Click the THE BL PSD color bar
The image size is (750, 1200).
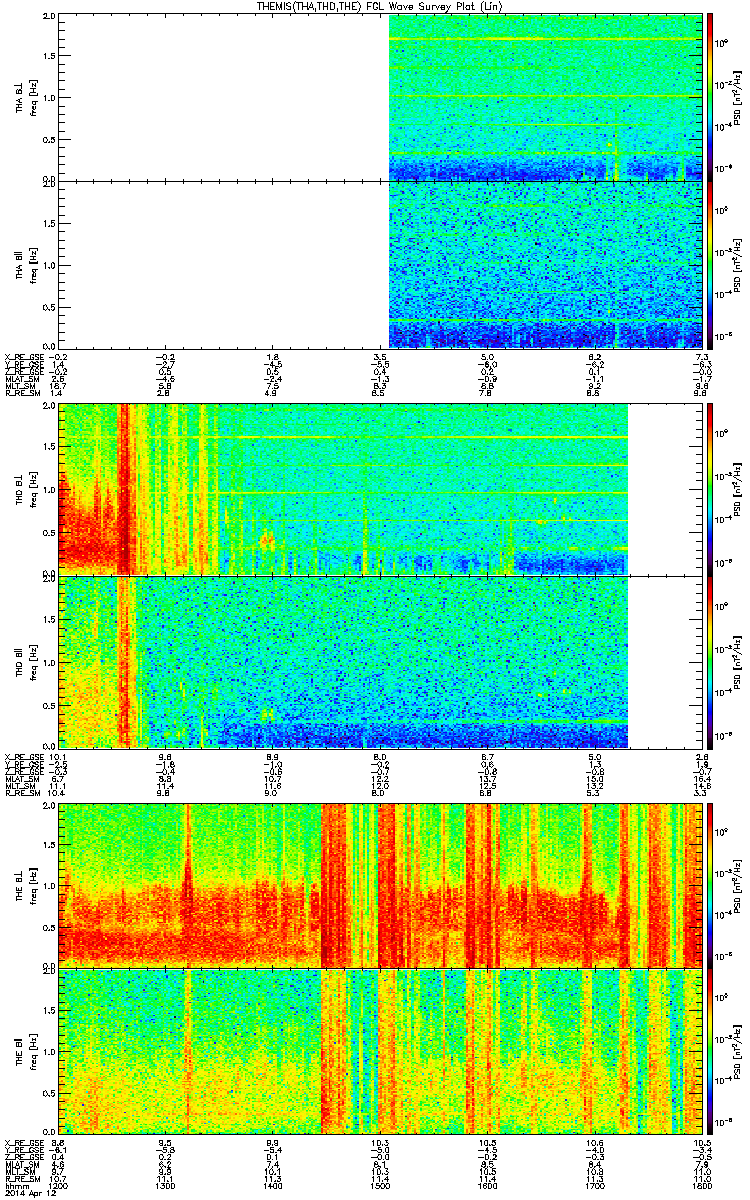[710, 886]
